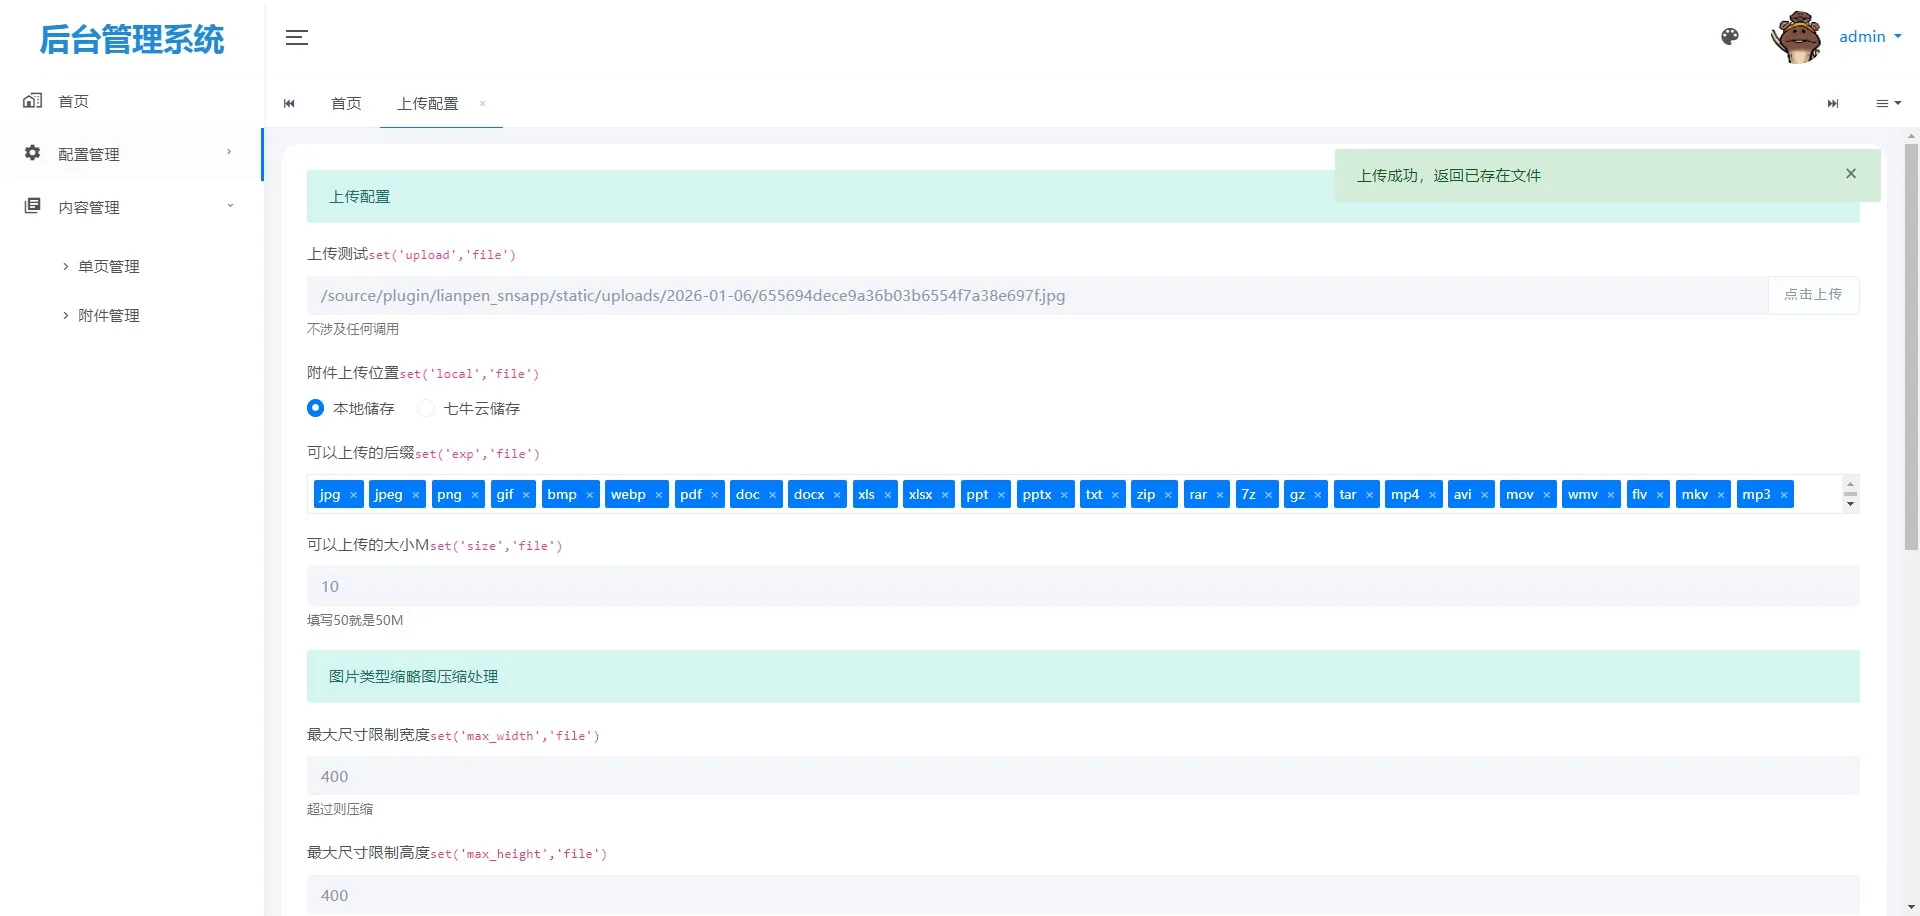Select 七牛云储存 radio option

click(427, 408)
